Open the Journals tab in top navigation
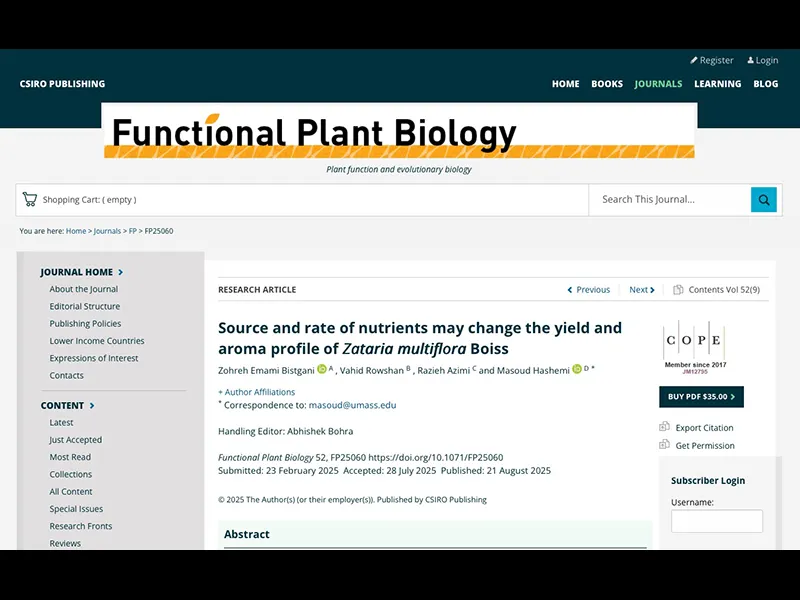 [x=658, y=84]
